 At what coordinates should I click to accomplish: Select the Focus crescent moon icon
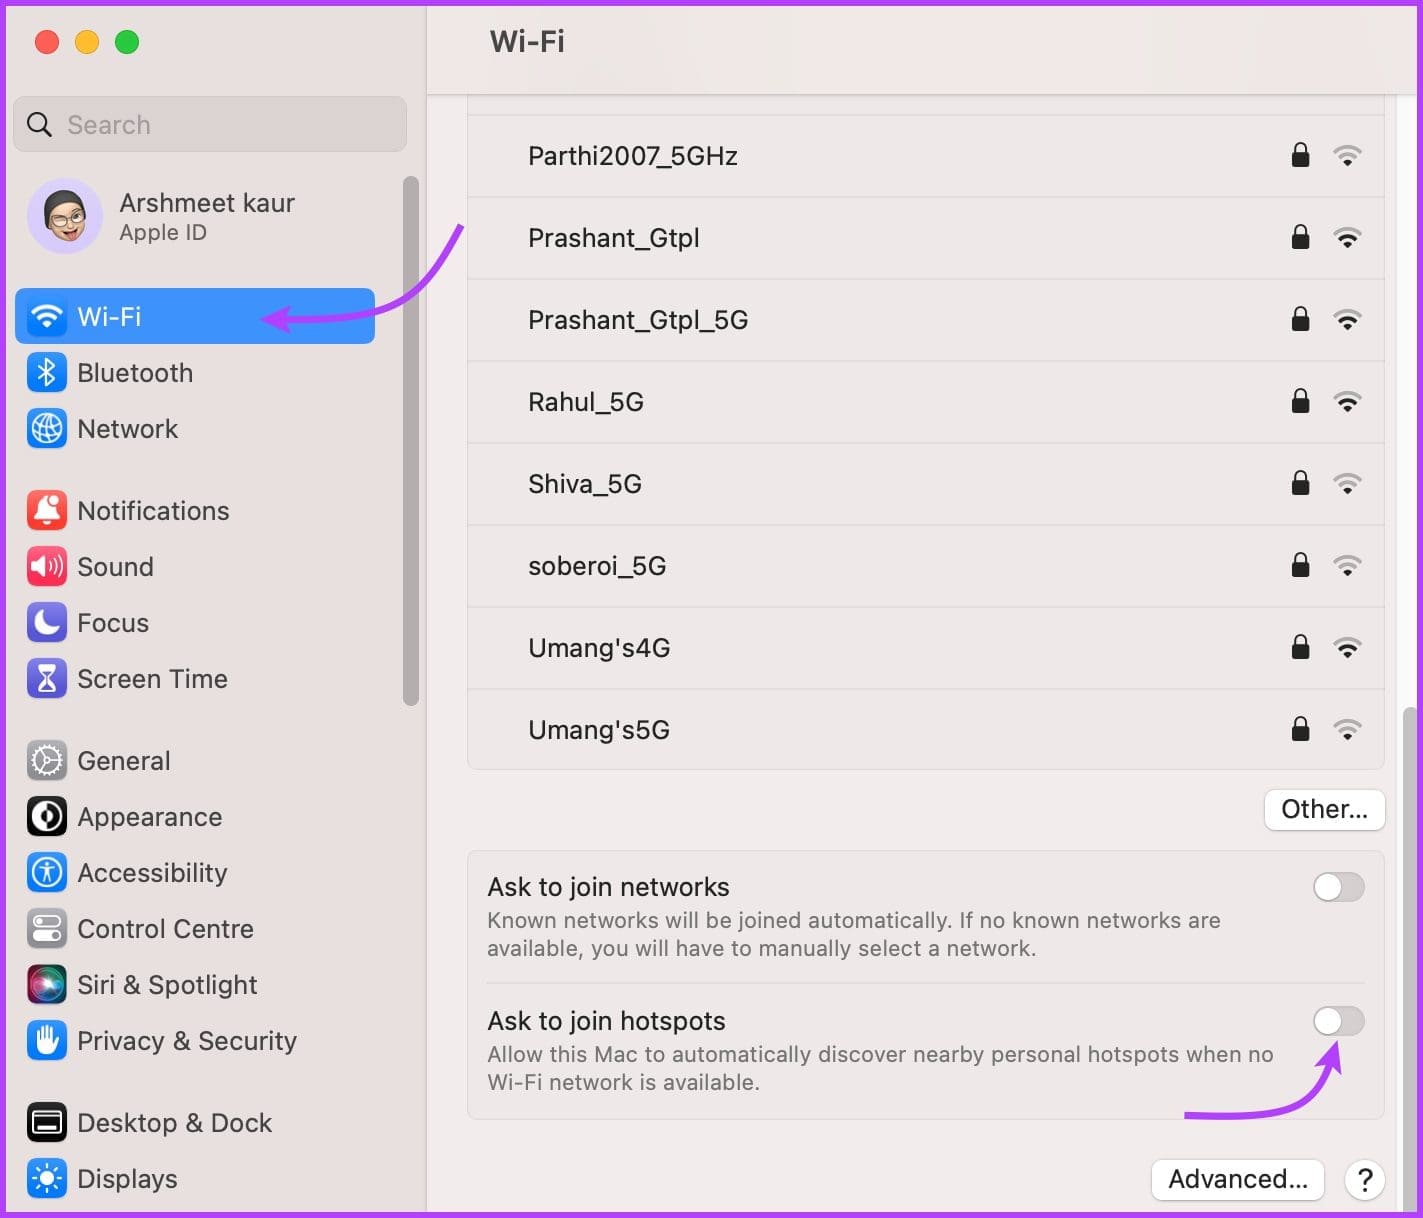click(46, 622)
